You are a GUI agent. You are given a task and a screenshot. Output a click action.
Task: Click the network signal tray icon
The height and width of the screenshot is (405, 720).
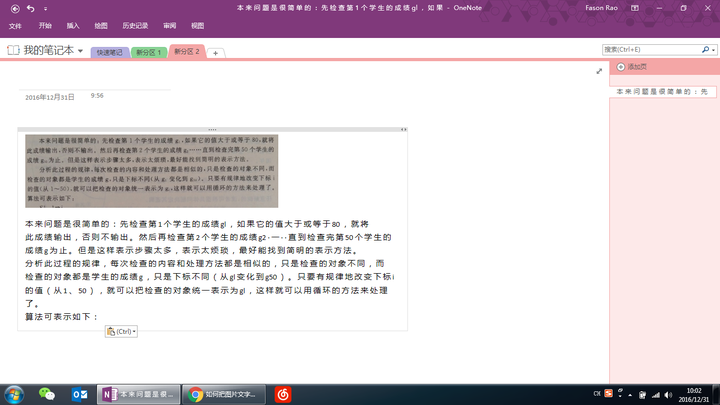[x=656, y=395]
